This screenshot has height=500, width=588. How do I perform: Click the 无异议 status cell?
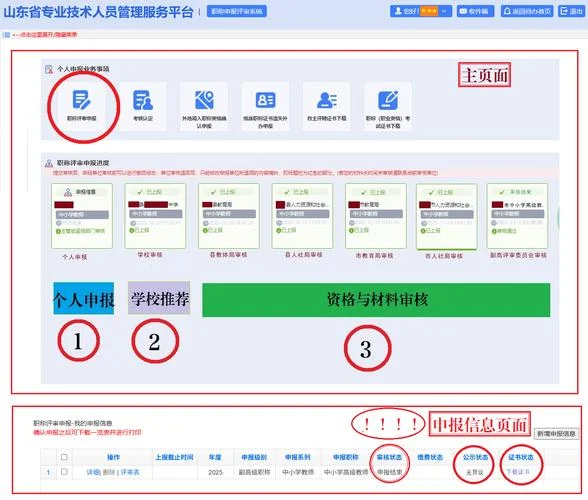(475, 472)
